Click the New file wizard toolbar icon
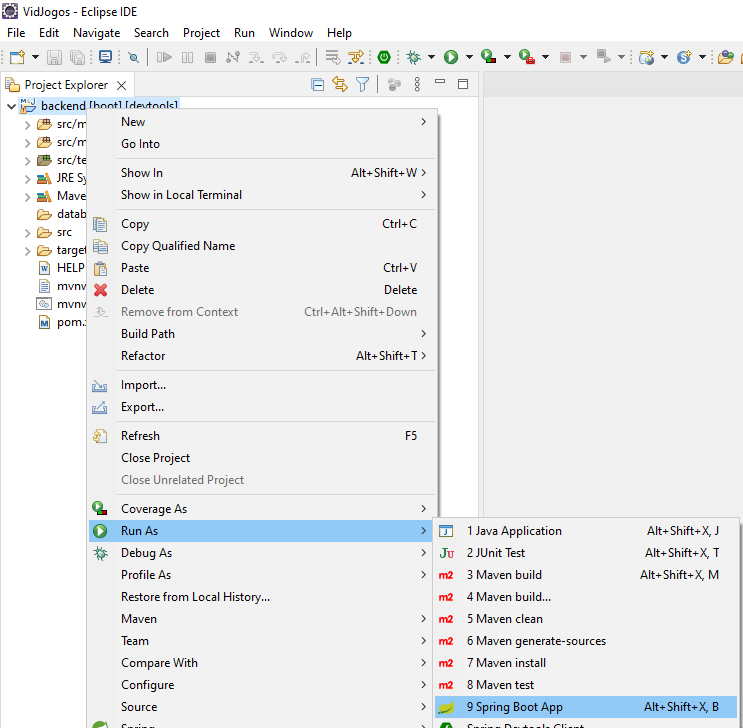This screenshot has height=728, width=743. tap(18, 57)
